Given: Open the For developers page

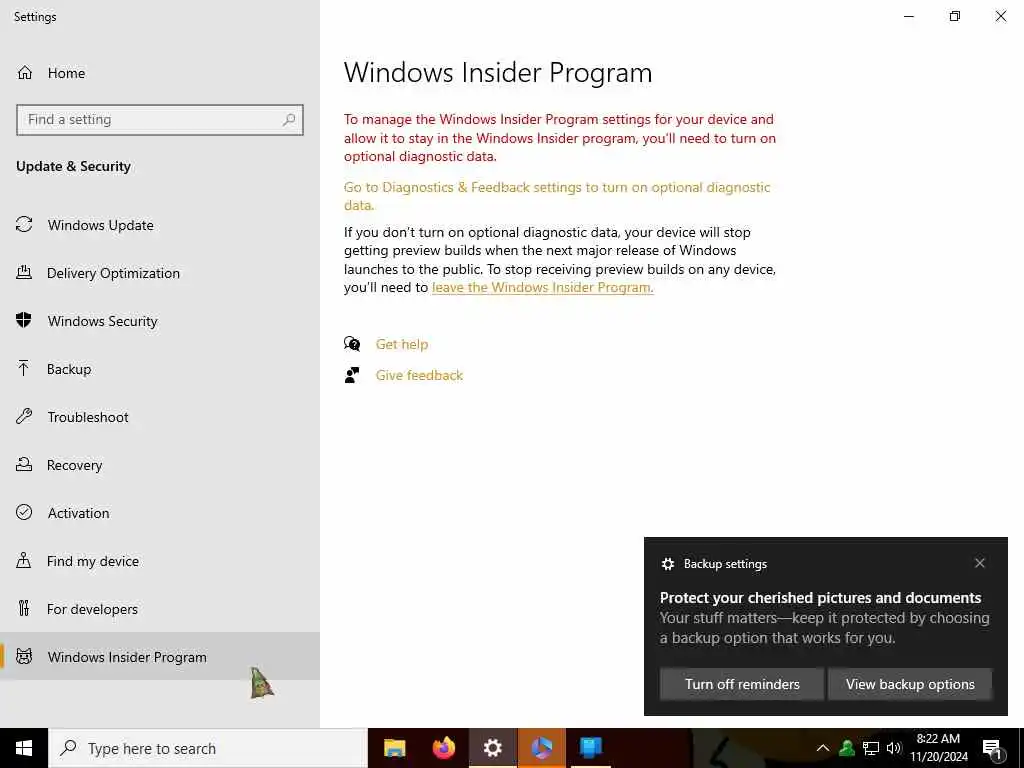Looking at the screenshot, I should click(x=160, y=609).
